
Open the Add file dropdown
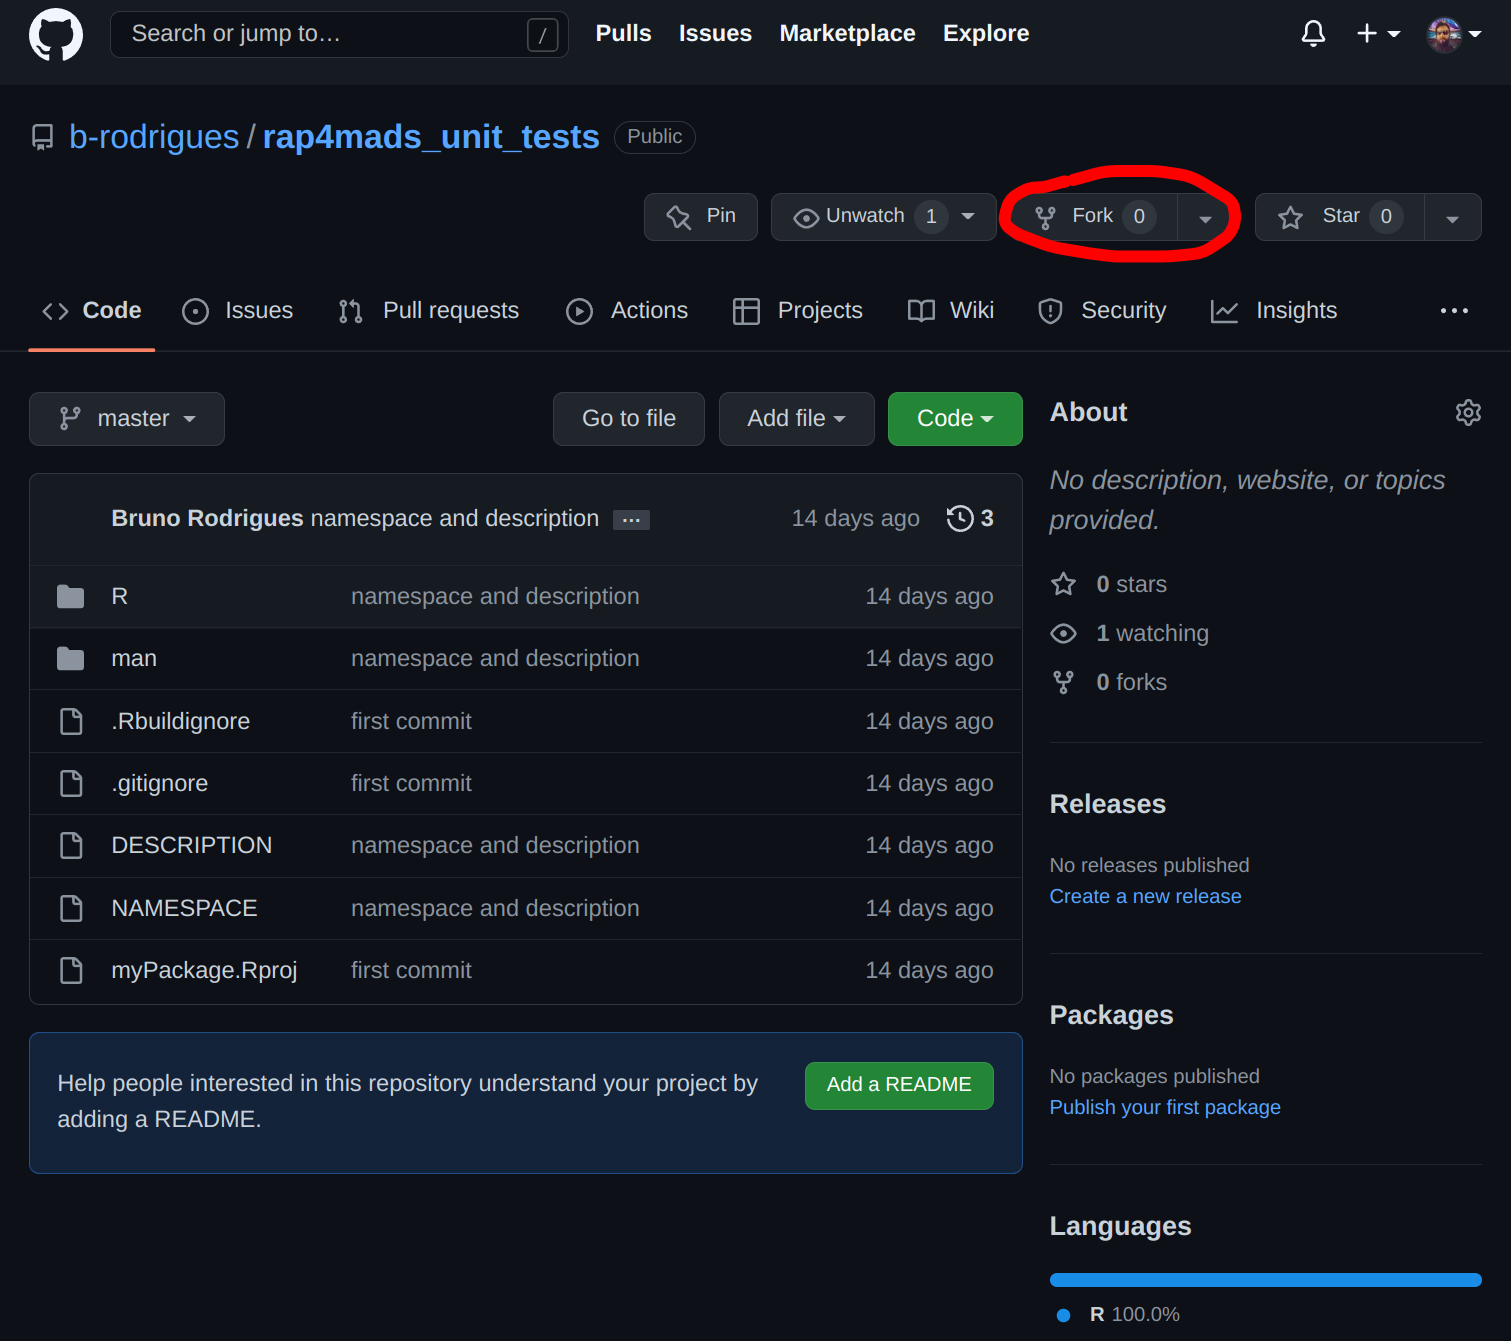pos(797,419)
